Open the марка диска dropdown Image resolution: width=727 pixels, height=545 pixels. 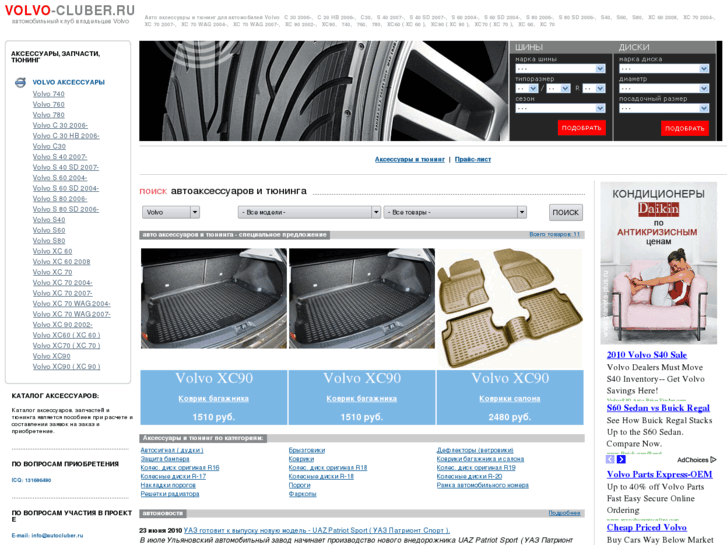(664, 69)
